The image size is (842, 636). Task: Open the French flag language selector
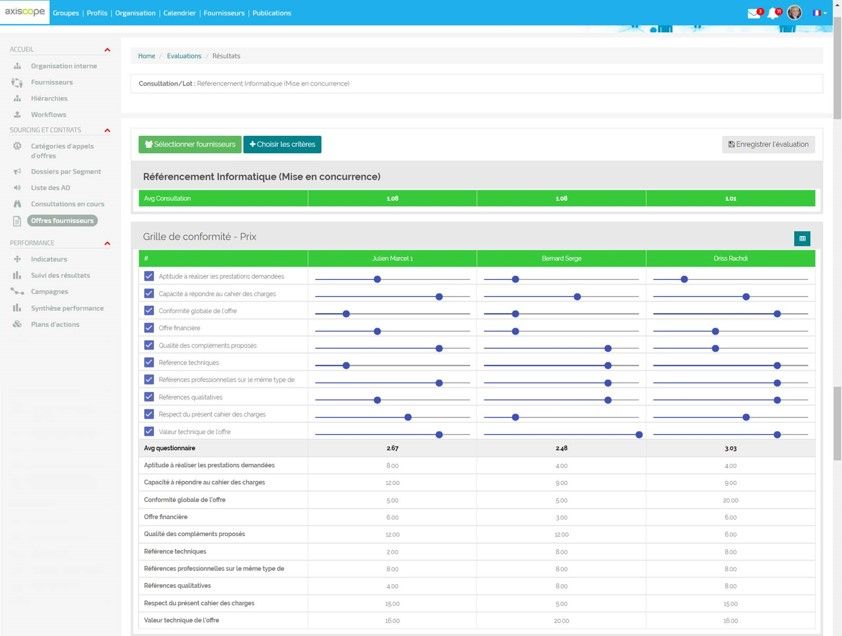818,13
